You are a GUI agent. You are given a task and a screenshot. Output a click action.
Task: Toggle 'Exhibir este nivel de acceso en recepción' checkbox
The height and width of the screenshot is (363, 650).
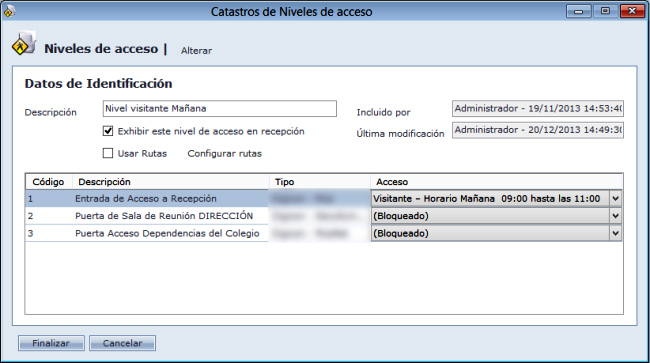click(x=108, y=131)
